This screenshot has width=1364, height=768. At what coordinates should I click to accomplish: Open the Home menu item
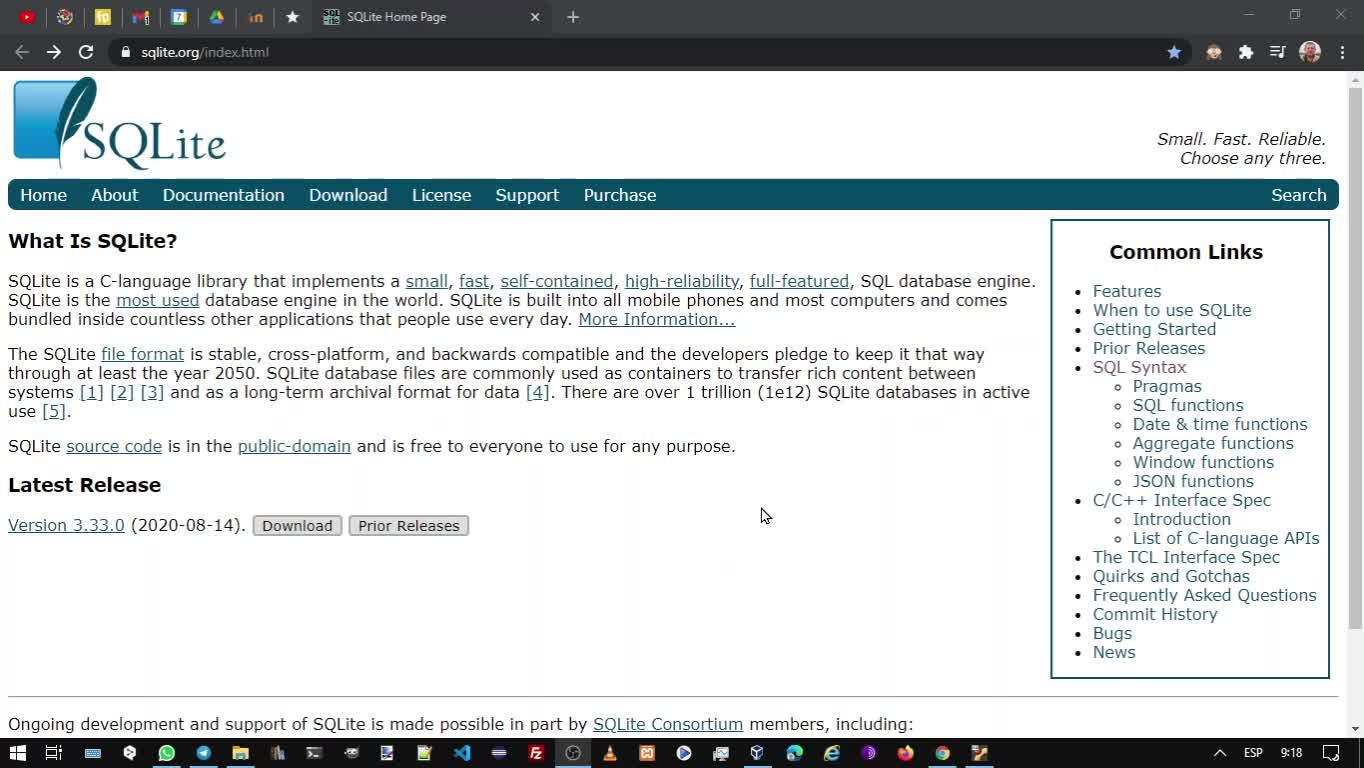[43, 195]
